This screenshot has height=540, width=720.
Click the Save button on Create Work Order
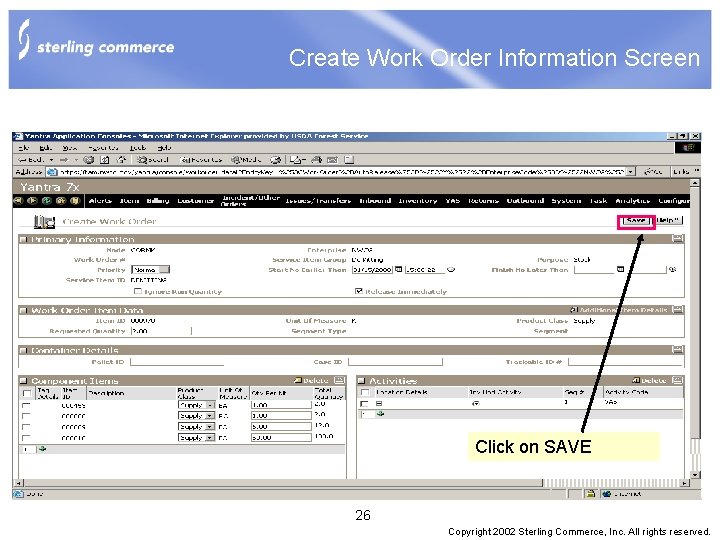coord(635,221)
